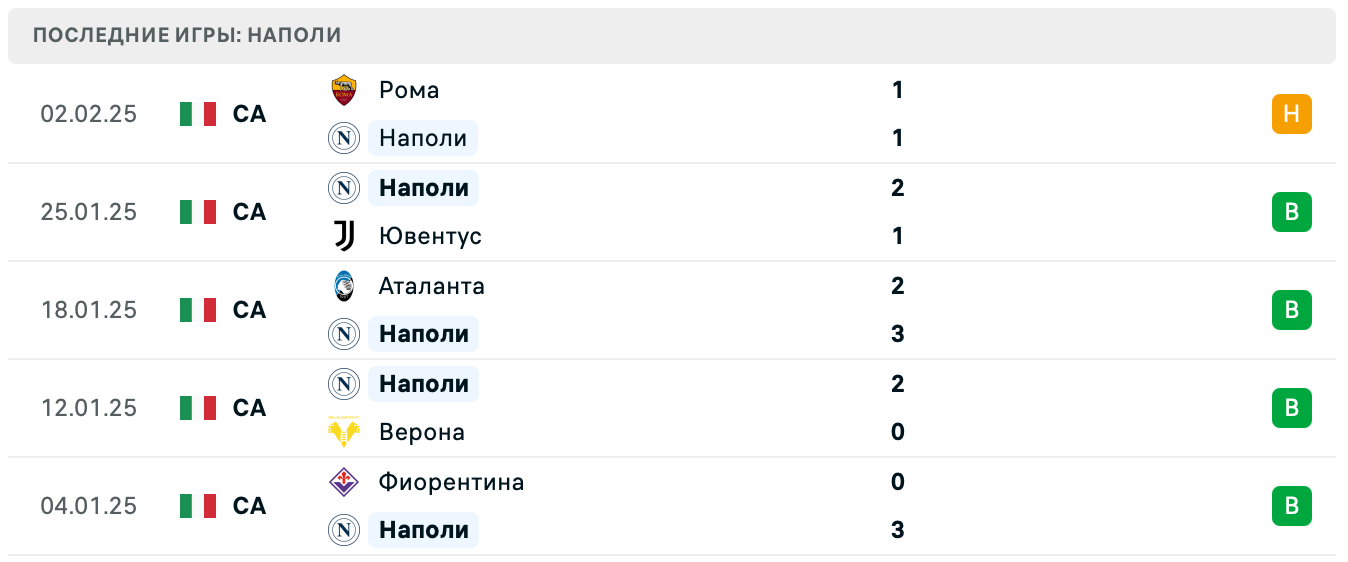Click green win badge for Fiorentina match
This screenshot has width=1348, height=562.
click(1291, 506)
